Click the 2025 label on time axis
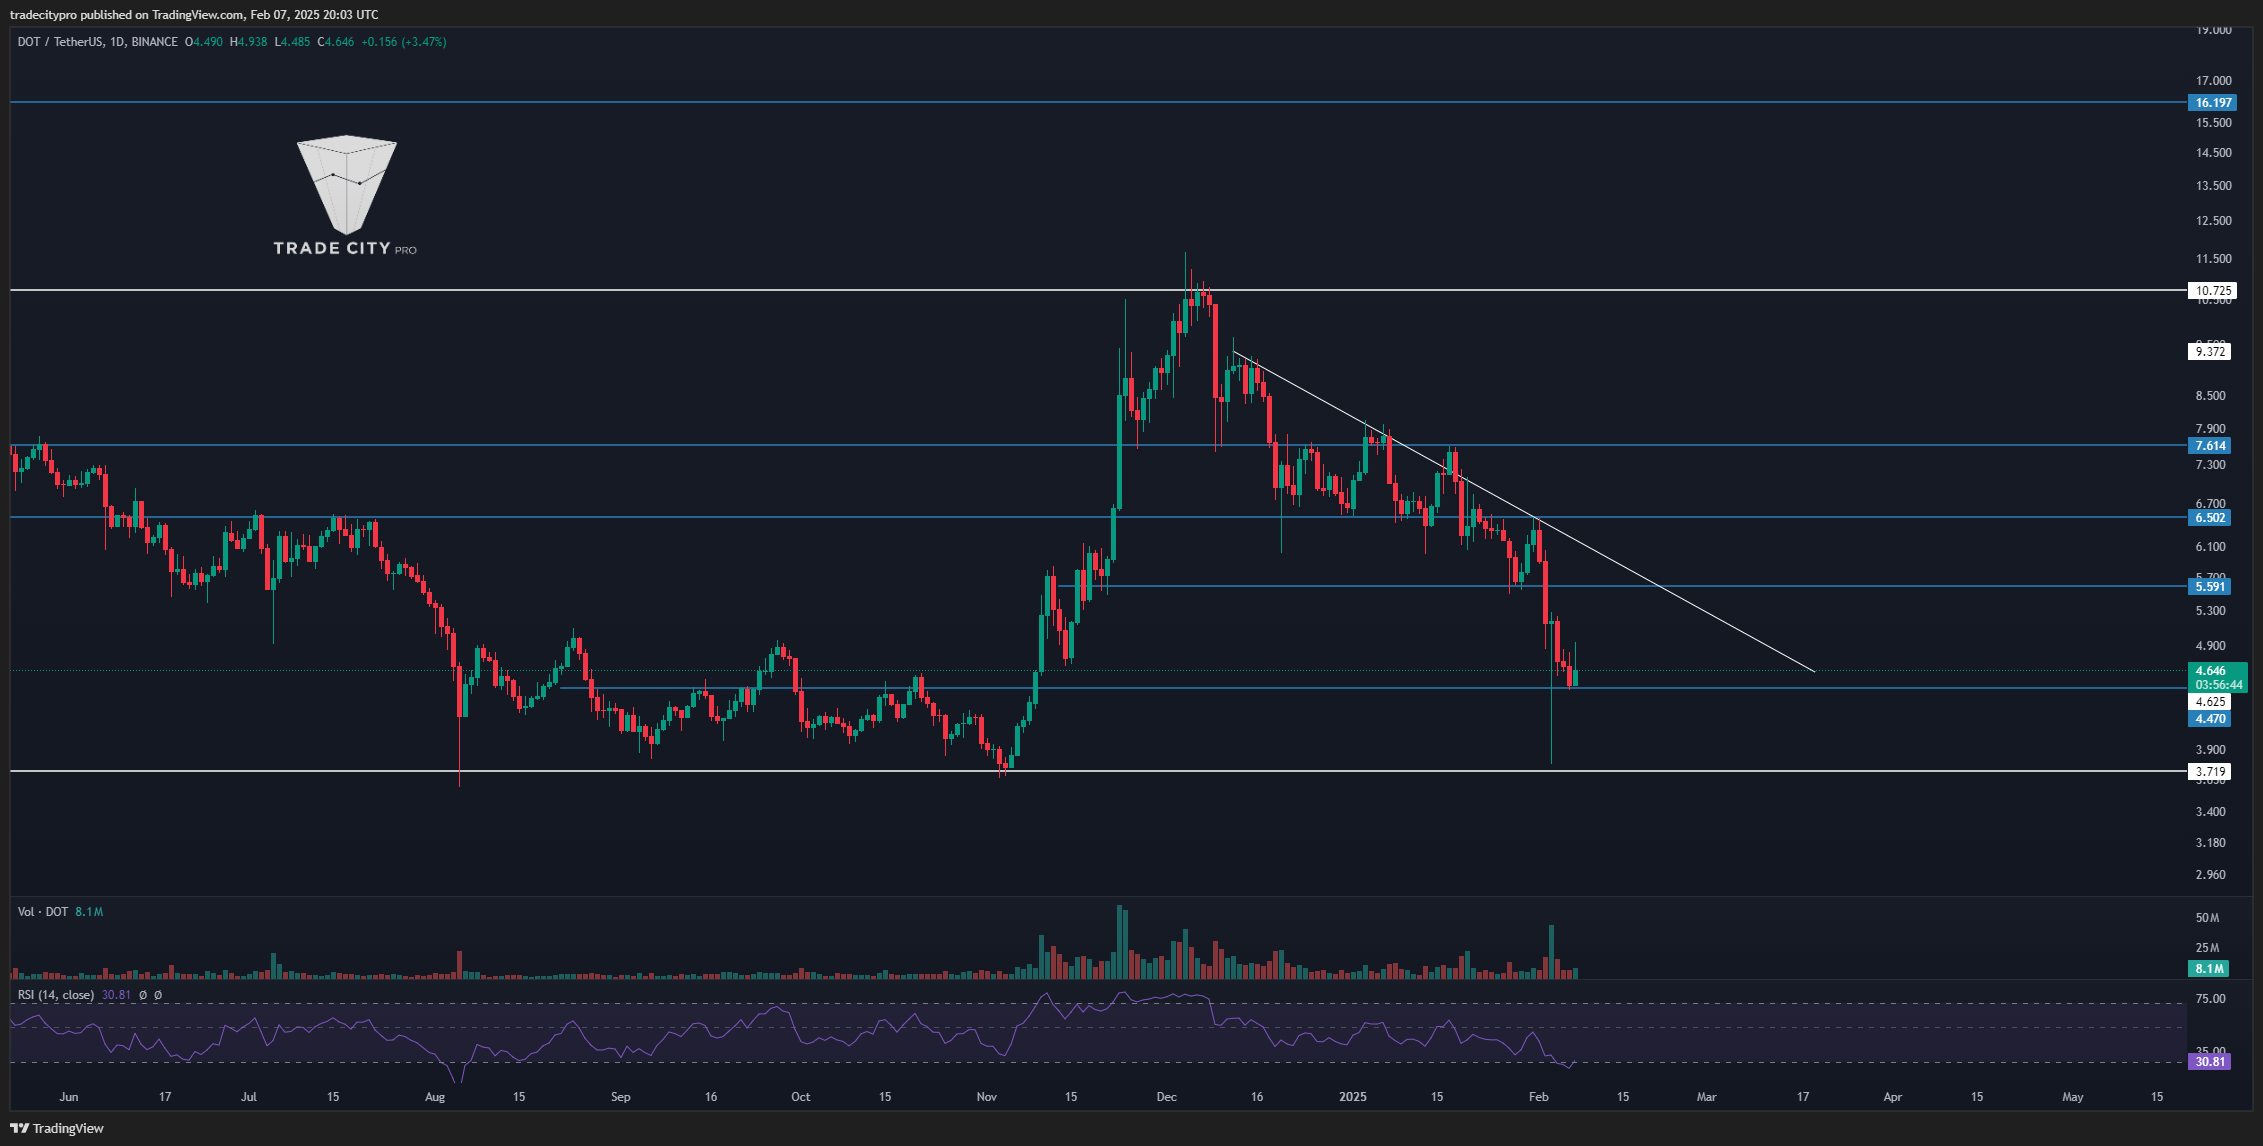 point(1352,1097)
